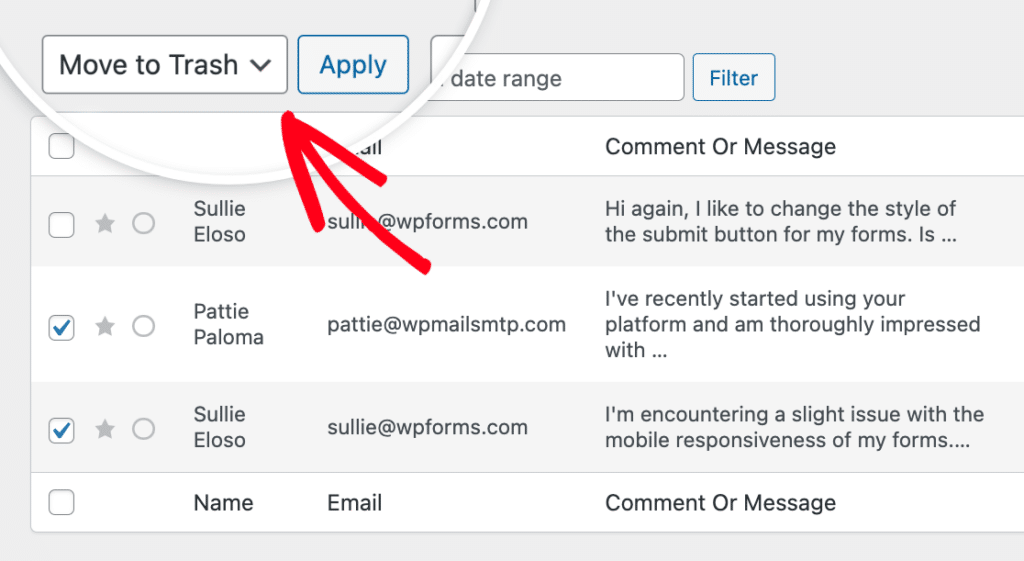Star the last Sullie Eloso entry
The image size is (1024, 561).
105,429
